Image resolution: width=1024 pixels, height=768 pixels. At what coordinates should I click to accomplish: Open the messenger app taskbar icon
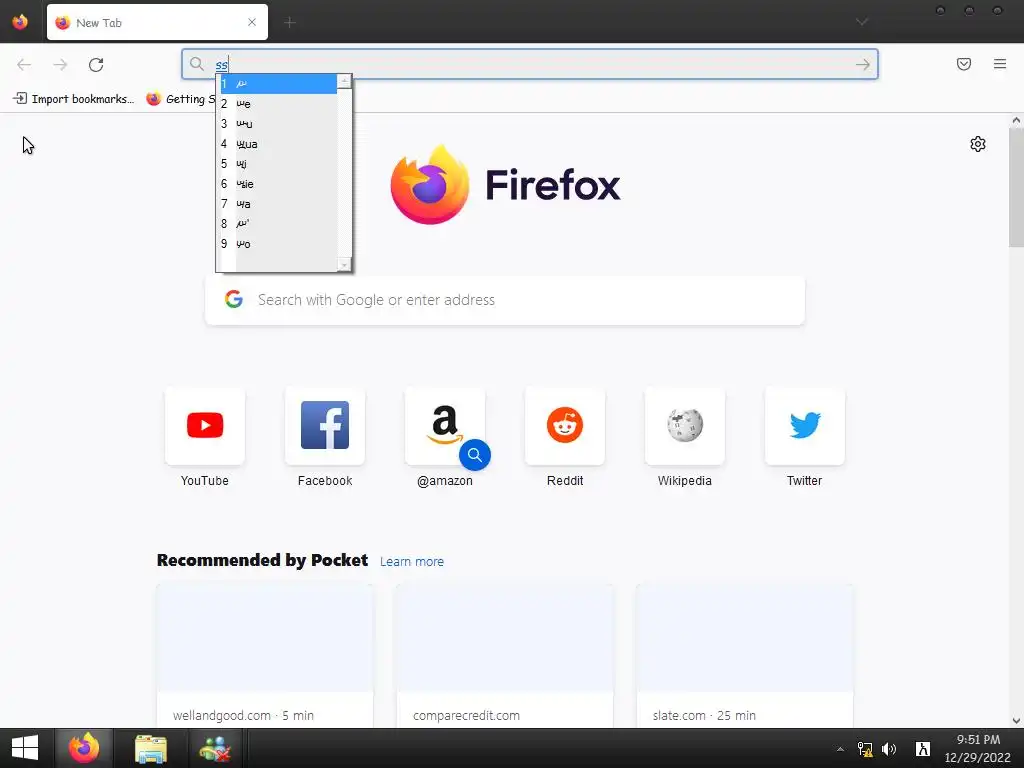(x=215, y=748)
